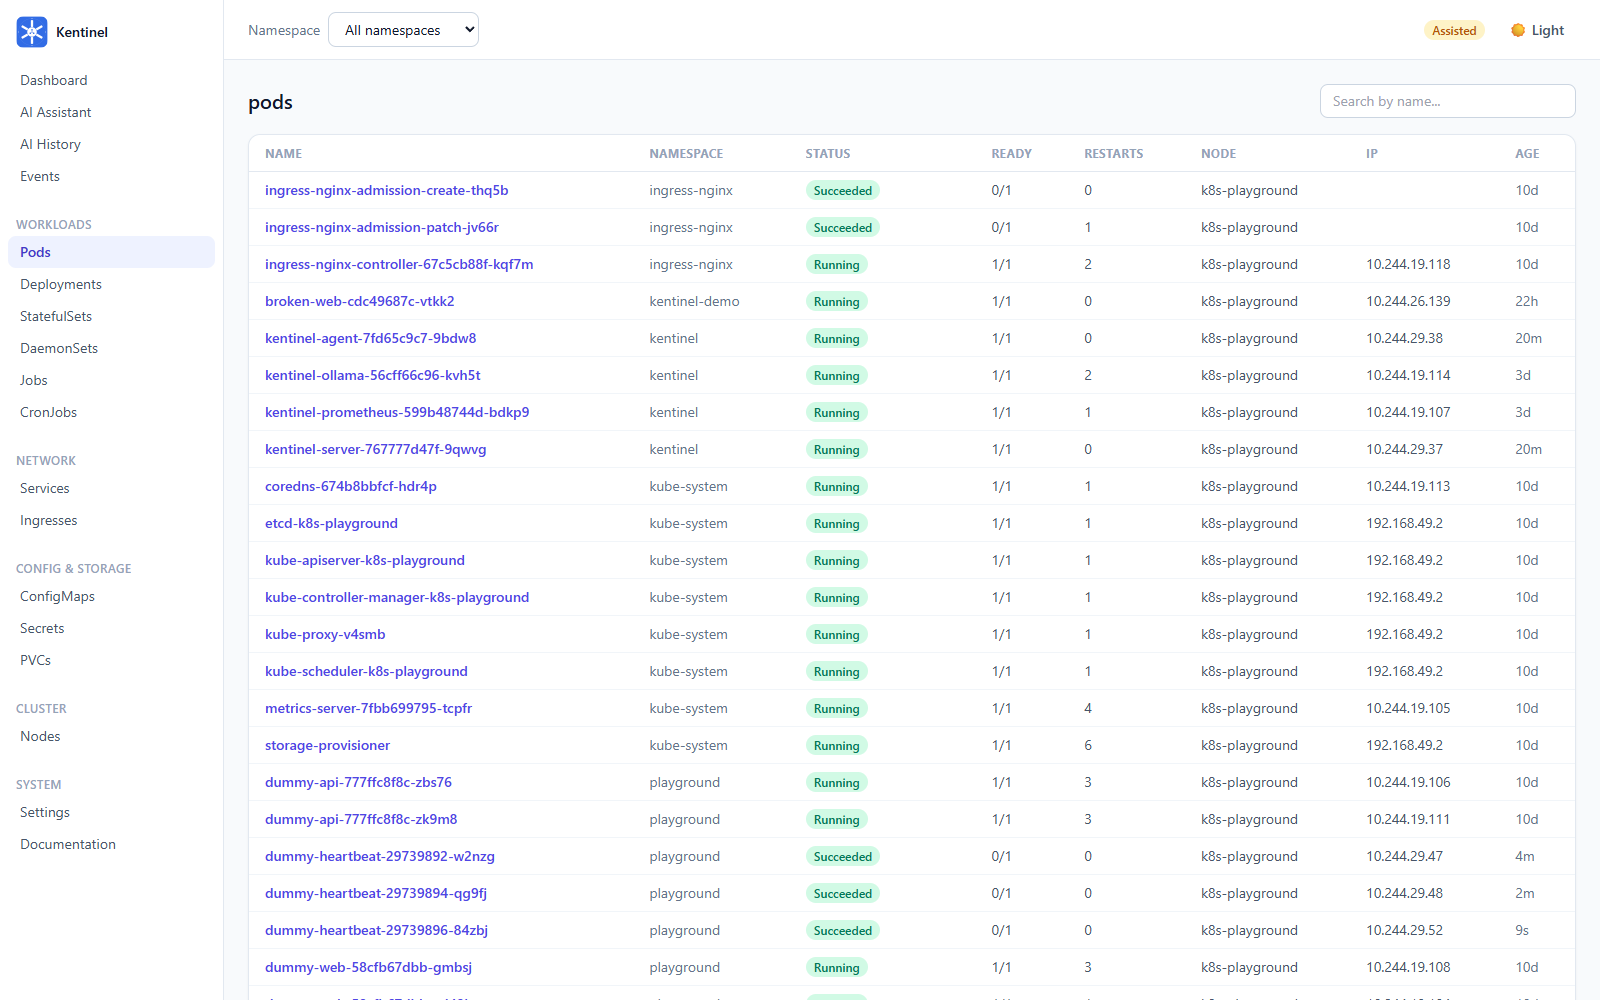The image size is (1600, 1000).
Task: Open pod dummy-heartbeat-29739896-84zbj
Action: [376, 930]
